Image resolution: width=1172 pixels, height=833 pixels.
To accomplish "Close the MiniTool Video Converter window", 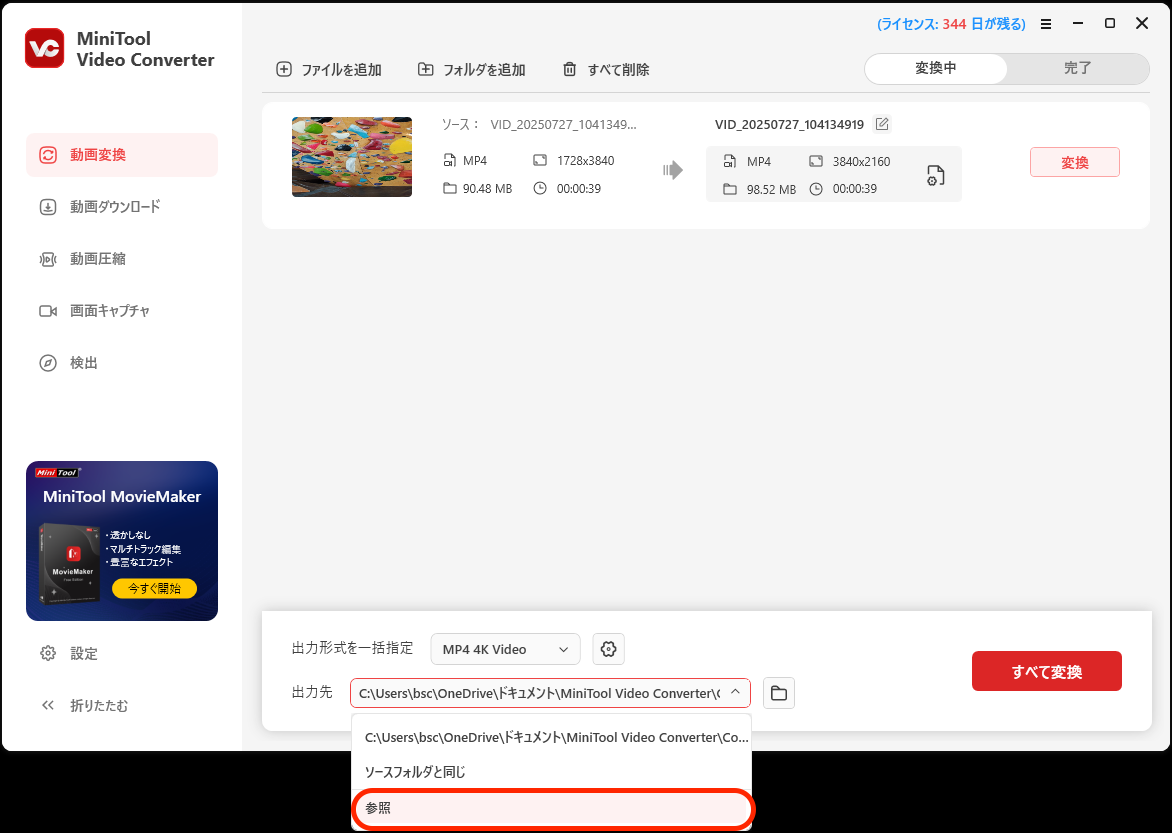I will 1142,23.
